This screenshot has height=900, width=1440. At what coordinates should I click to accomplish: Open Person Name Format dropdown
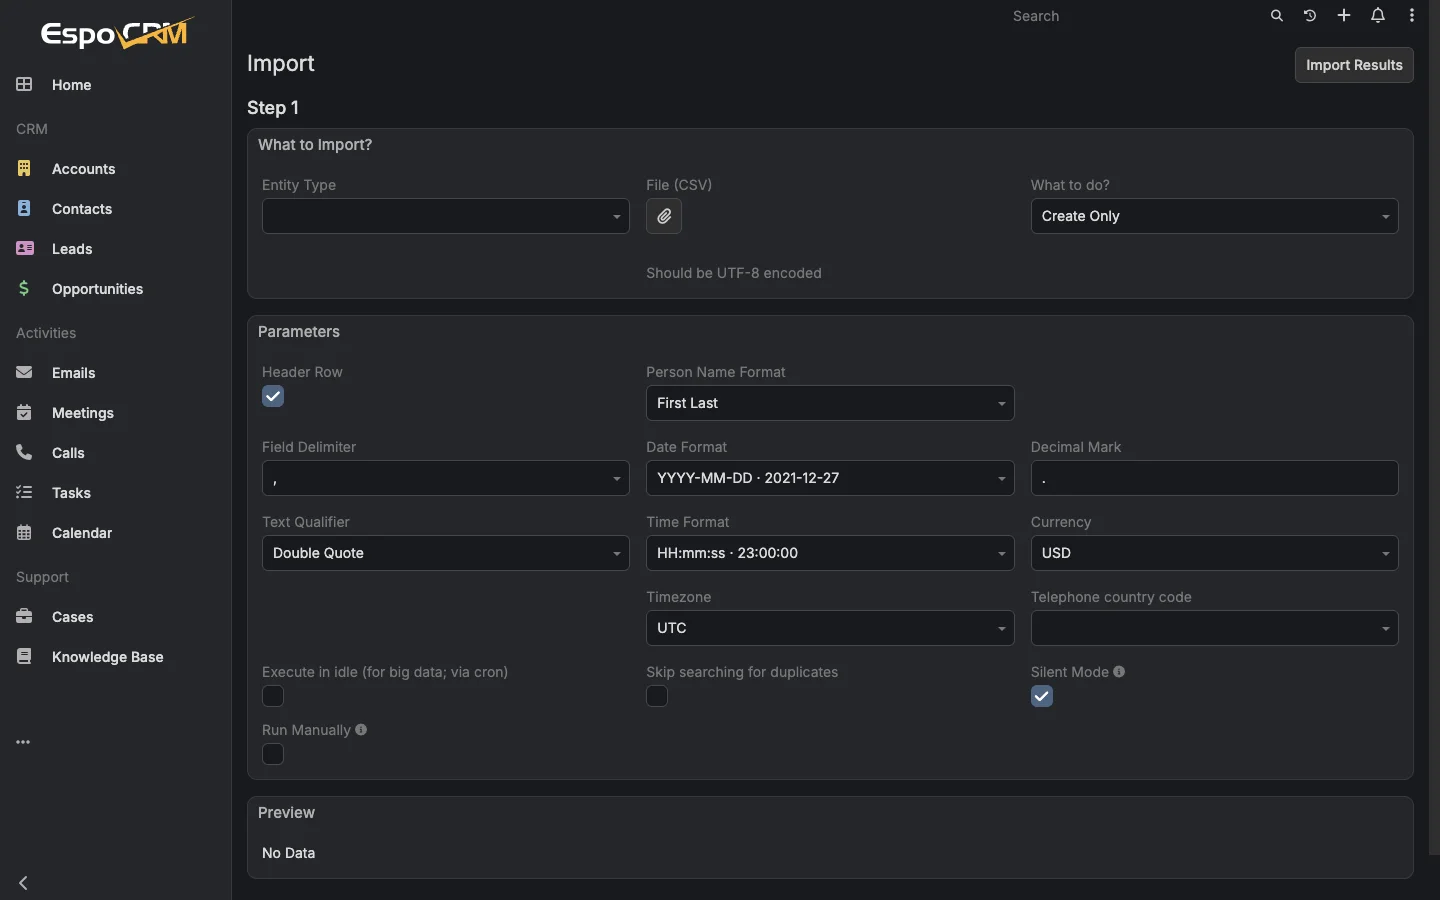point(830,403)
